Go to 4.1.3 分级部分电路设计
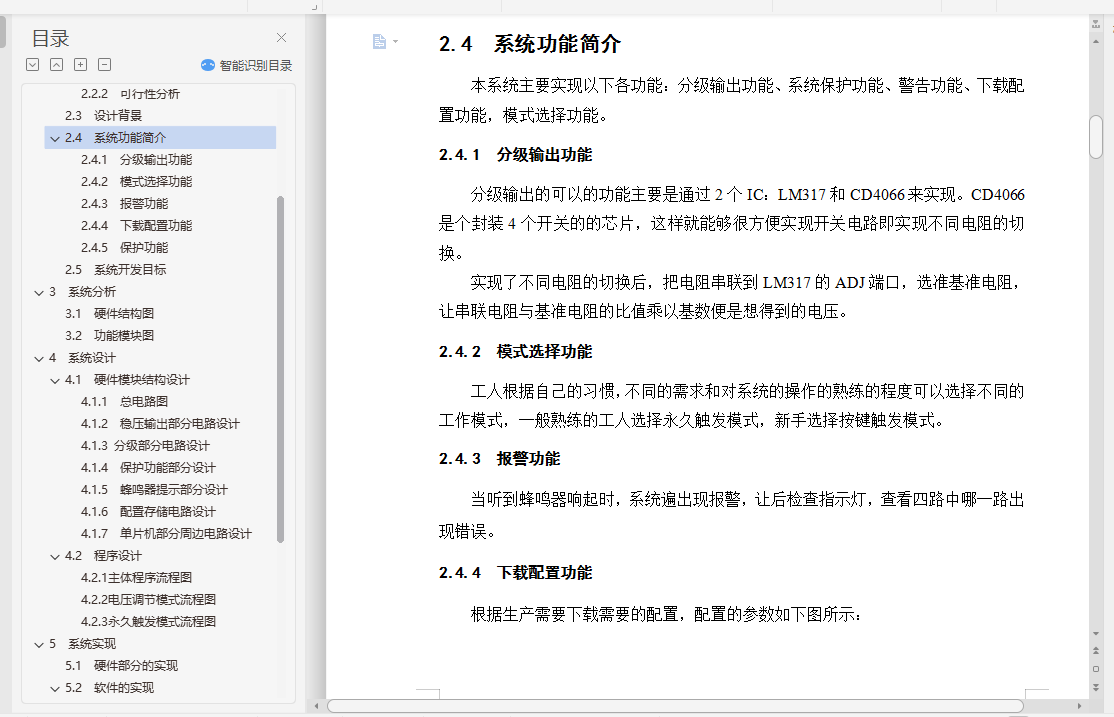This screenshot has width=1114, height=717. [x=145, y=446]
